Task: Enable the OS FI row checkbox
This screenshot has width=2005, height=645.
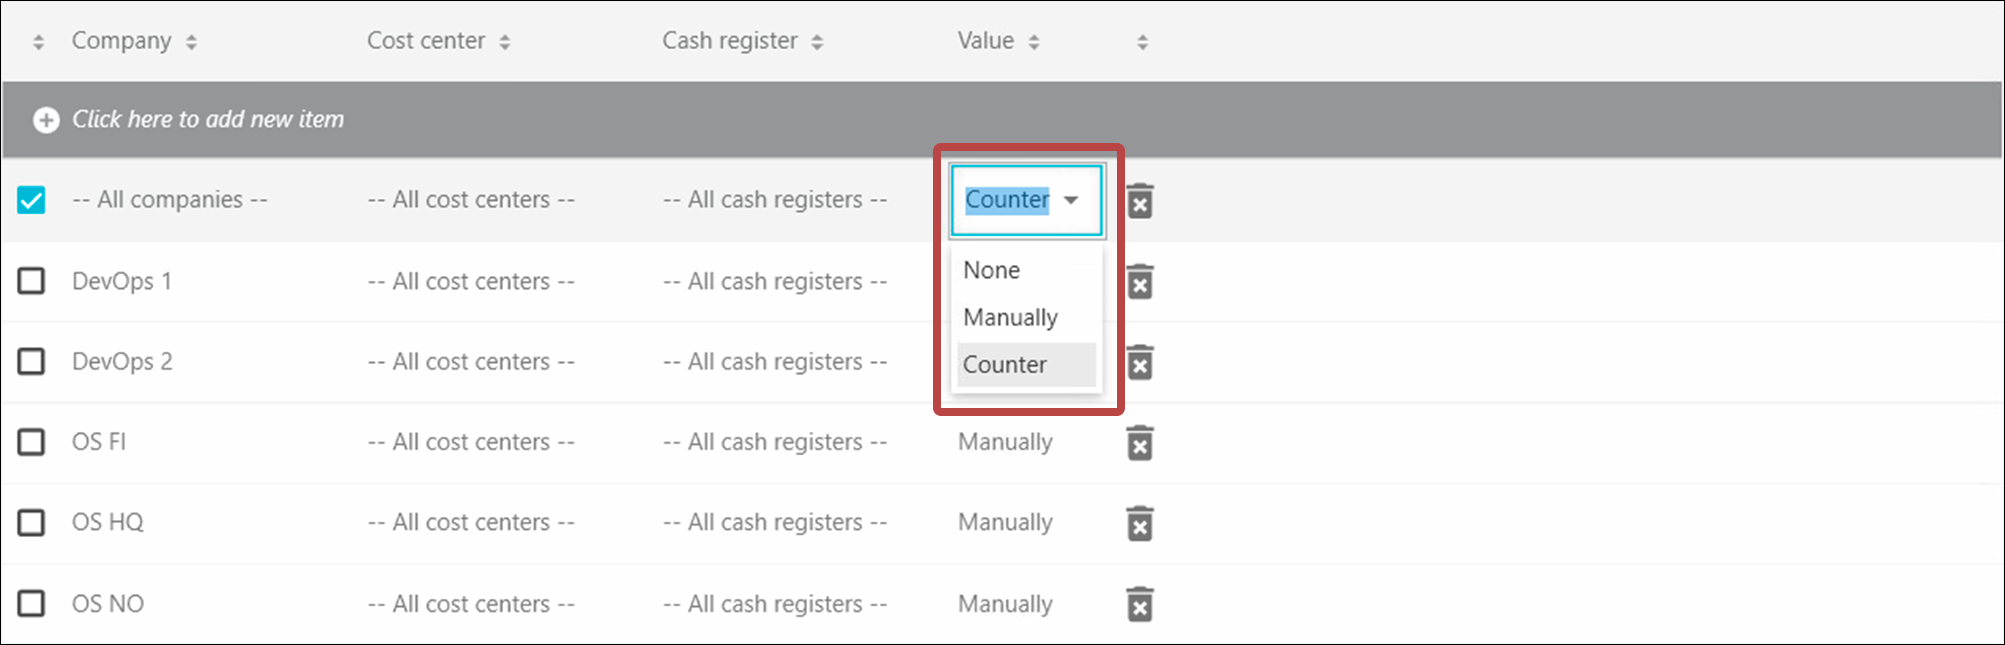Action: (x=31, y=442)
